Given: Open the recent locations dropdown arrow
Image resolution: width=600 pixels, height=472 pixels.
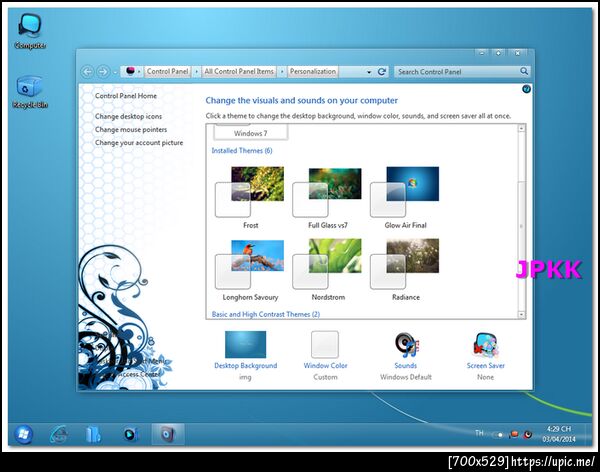Looking at the screenshot, I should pos(115,72).
